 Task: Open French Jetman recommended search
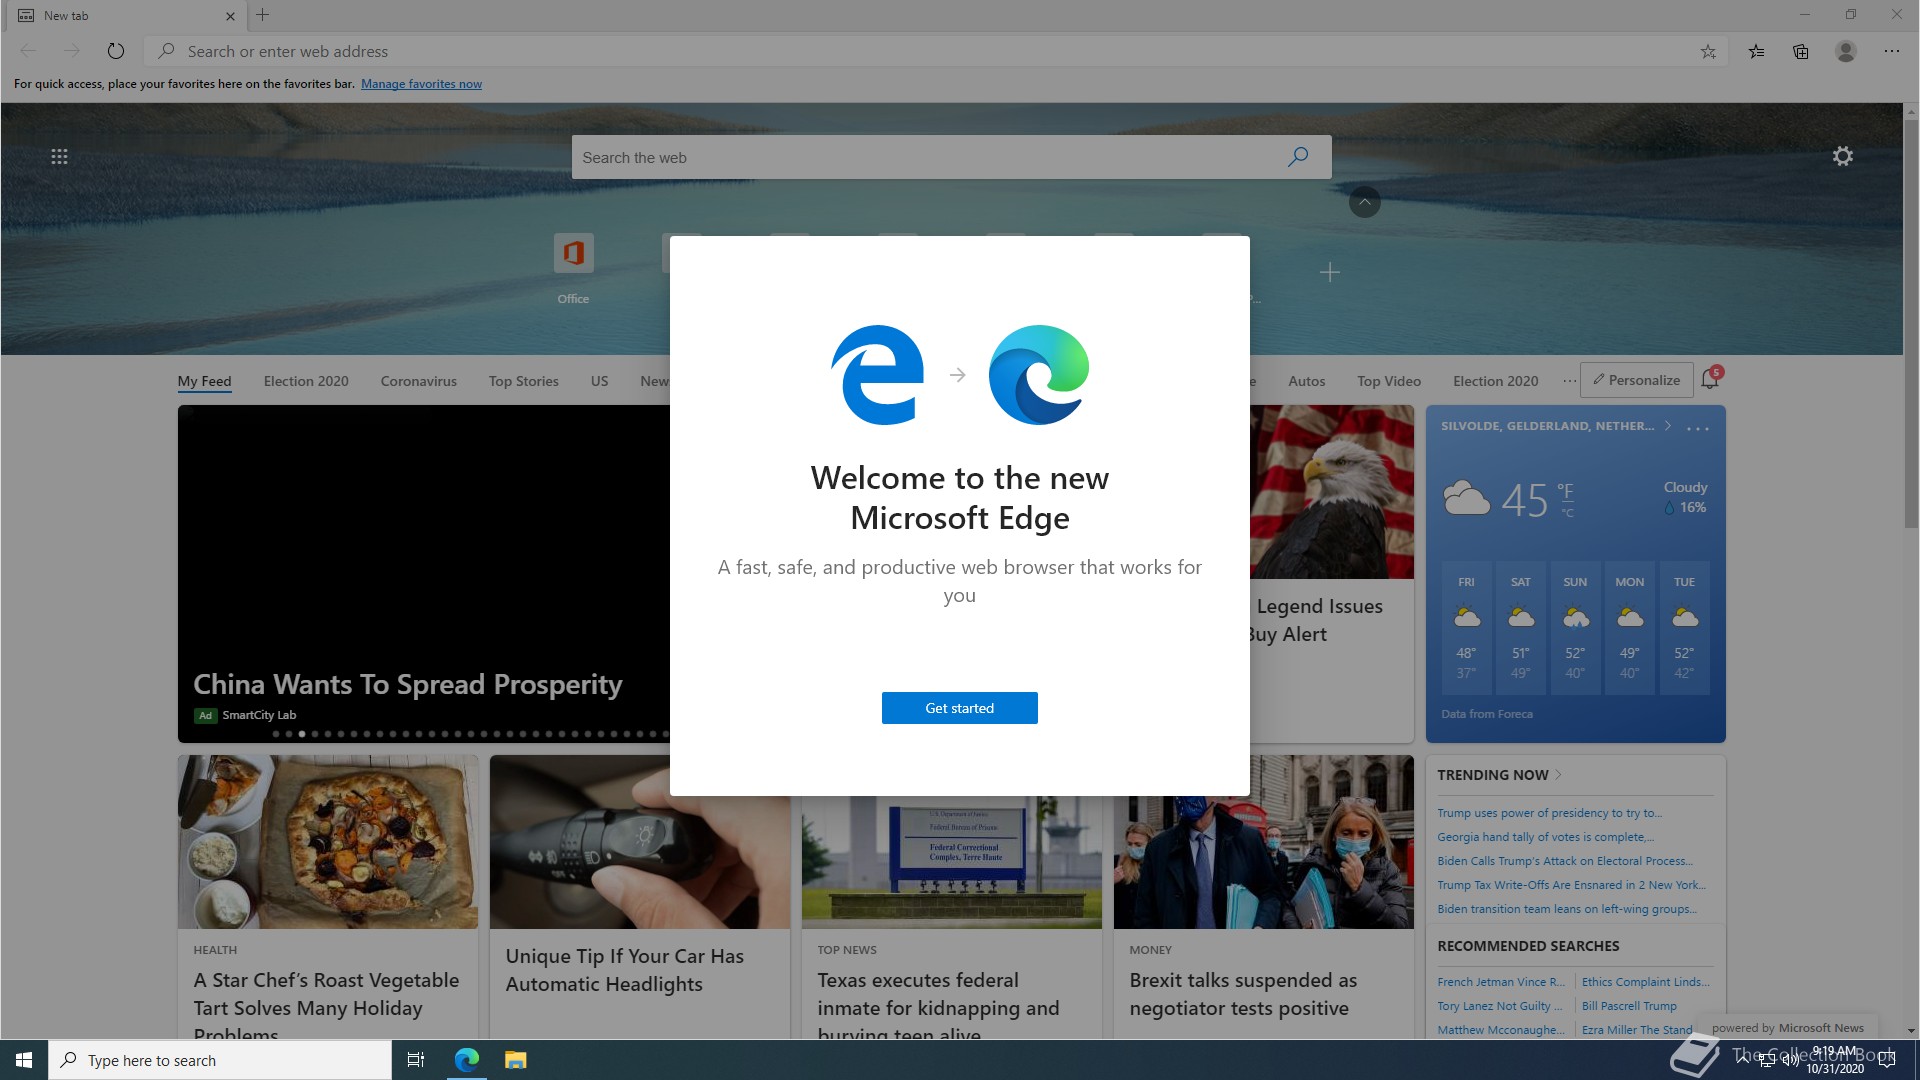[x=1501, y=982]
